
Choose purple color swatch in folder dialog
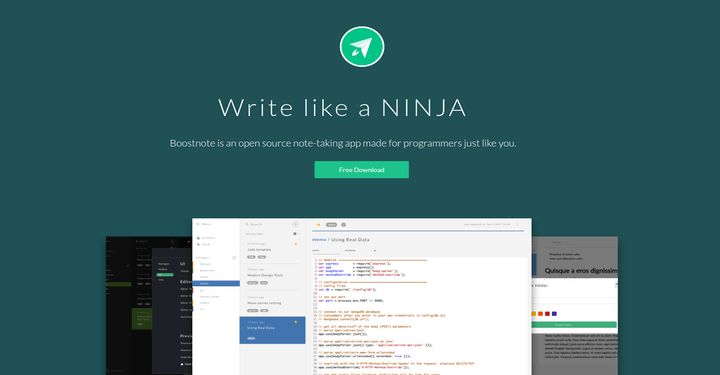click(554, 314)
